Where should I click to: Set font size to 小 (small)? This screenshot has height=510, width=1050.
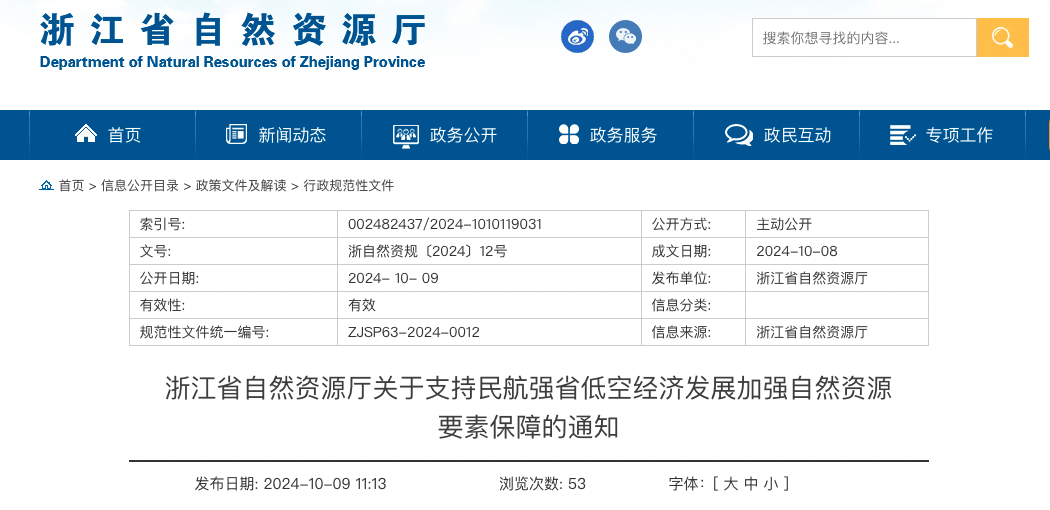click(x=770, y=484)
